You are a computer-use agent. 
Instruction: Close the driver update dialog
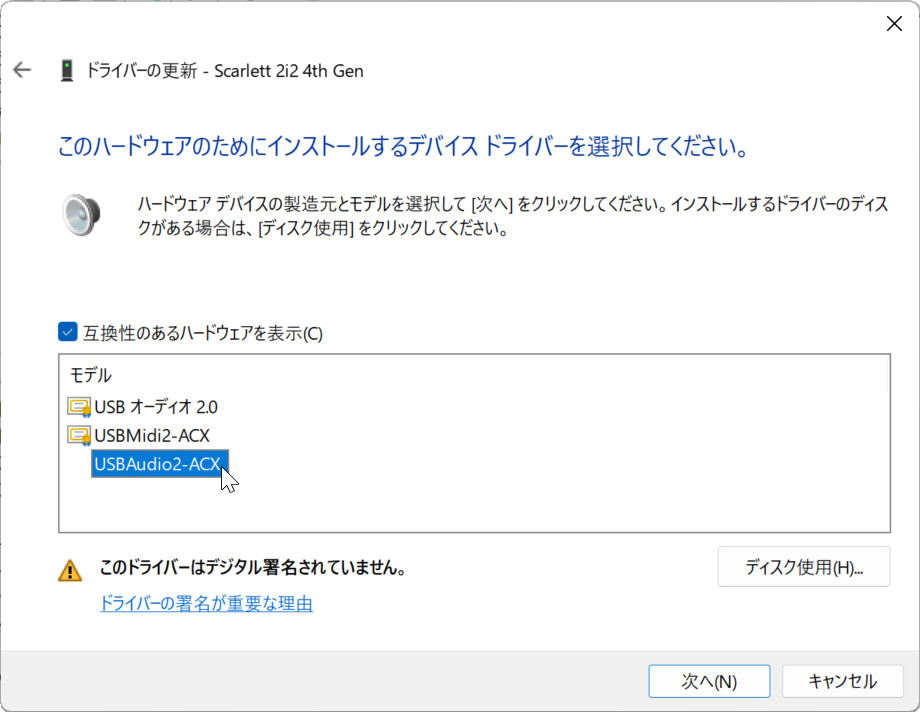coord(894,23)
